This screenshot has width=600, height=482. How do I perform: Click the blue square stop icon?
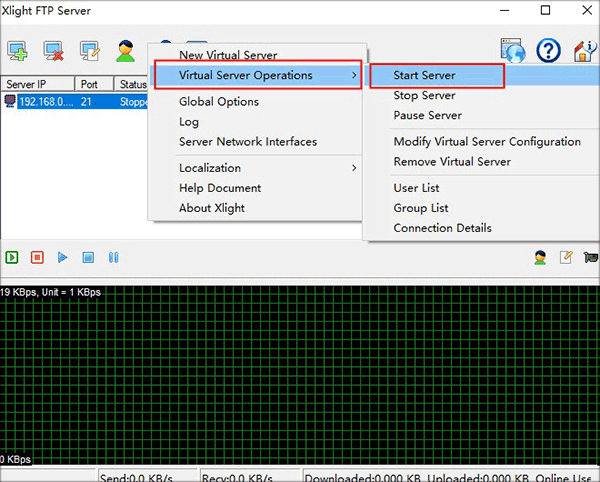(x=88, y=257)
